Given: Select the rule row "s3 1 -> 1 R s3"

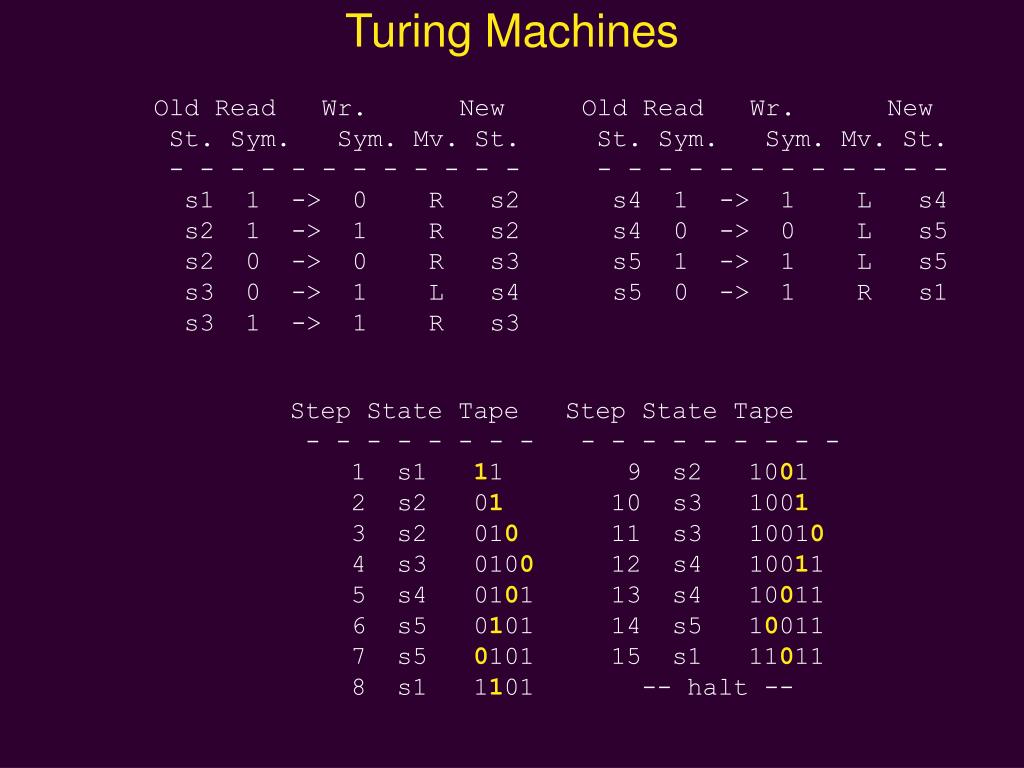Looking at the screenshot, I should (x=352, y=323).
